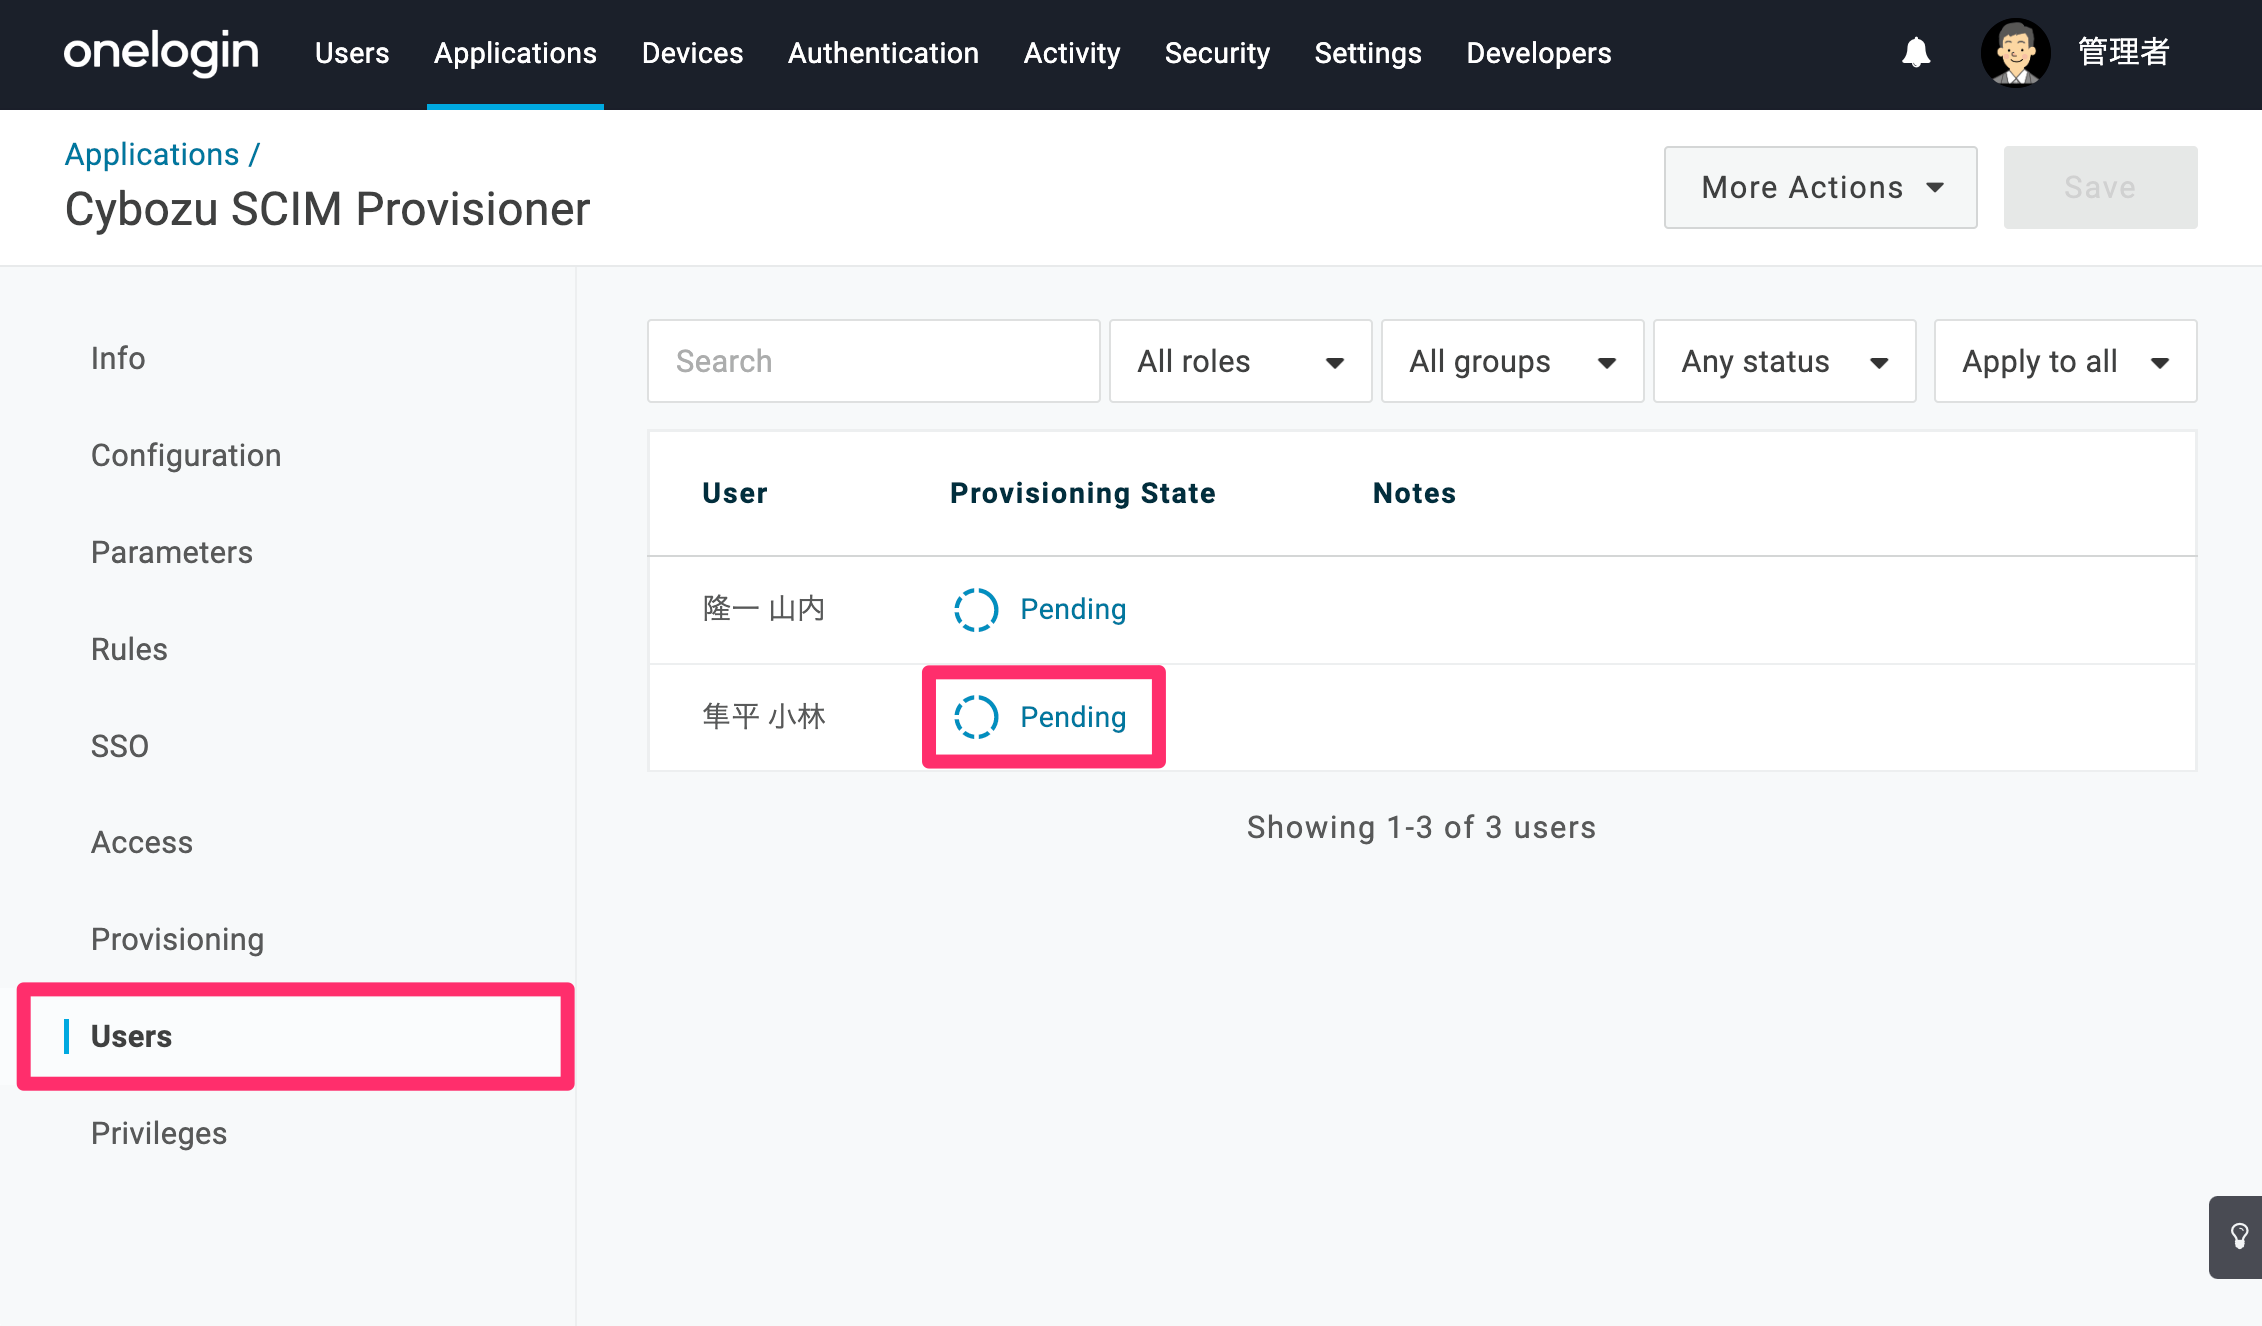Open the Security menu in navbar
2262x1326 pixels.
click(1217, 53)
